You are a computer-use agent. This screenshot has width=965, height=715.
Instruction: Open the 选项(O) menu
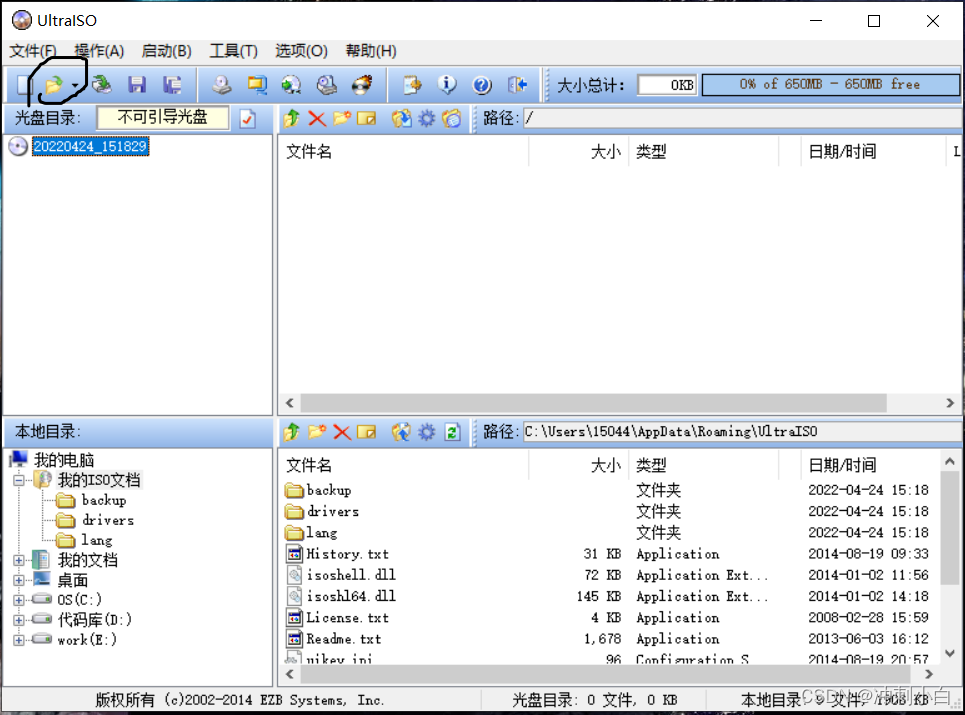point(301,51)
